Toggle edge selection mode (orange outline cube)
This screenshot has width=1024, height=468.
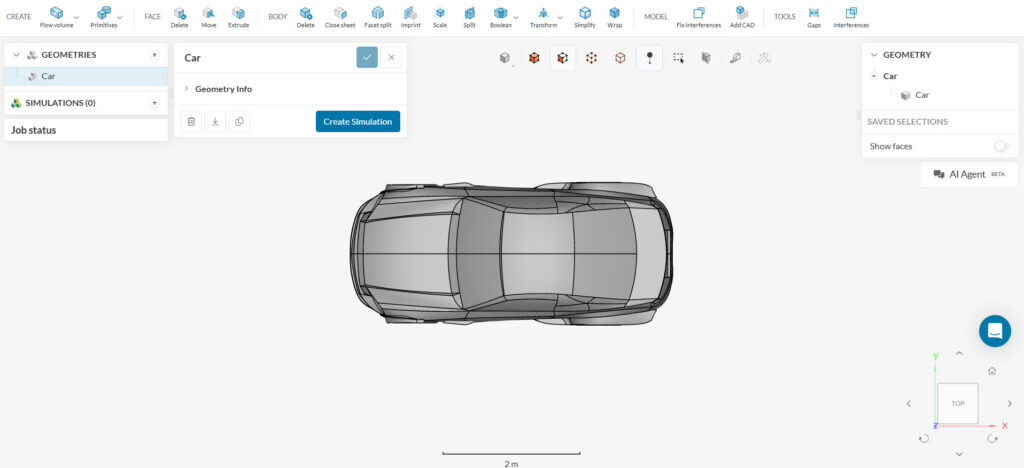620,58
